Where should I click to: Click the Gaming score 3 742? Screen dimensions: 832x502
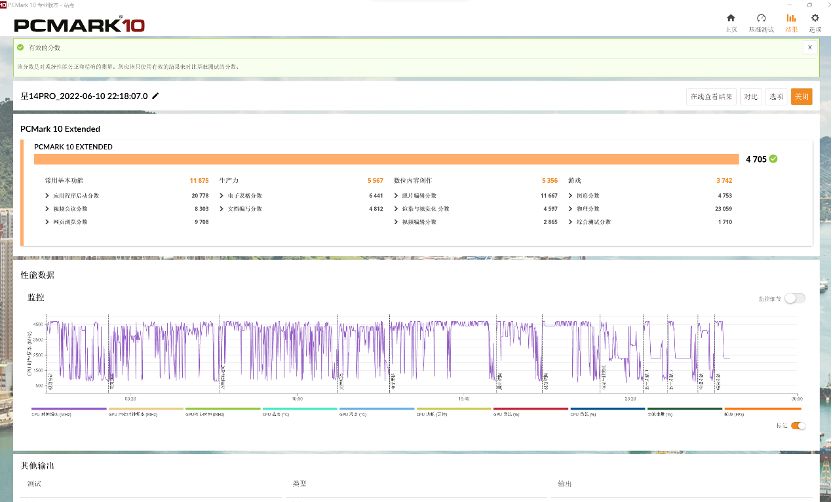click(724, 180)
